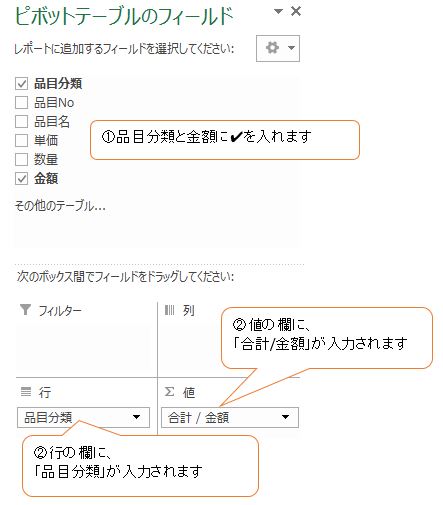Viewport: 443px width, 505px height.
Task: Open the 品目分類 row field dropdown
Action: click(x=136, y=417)
